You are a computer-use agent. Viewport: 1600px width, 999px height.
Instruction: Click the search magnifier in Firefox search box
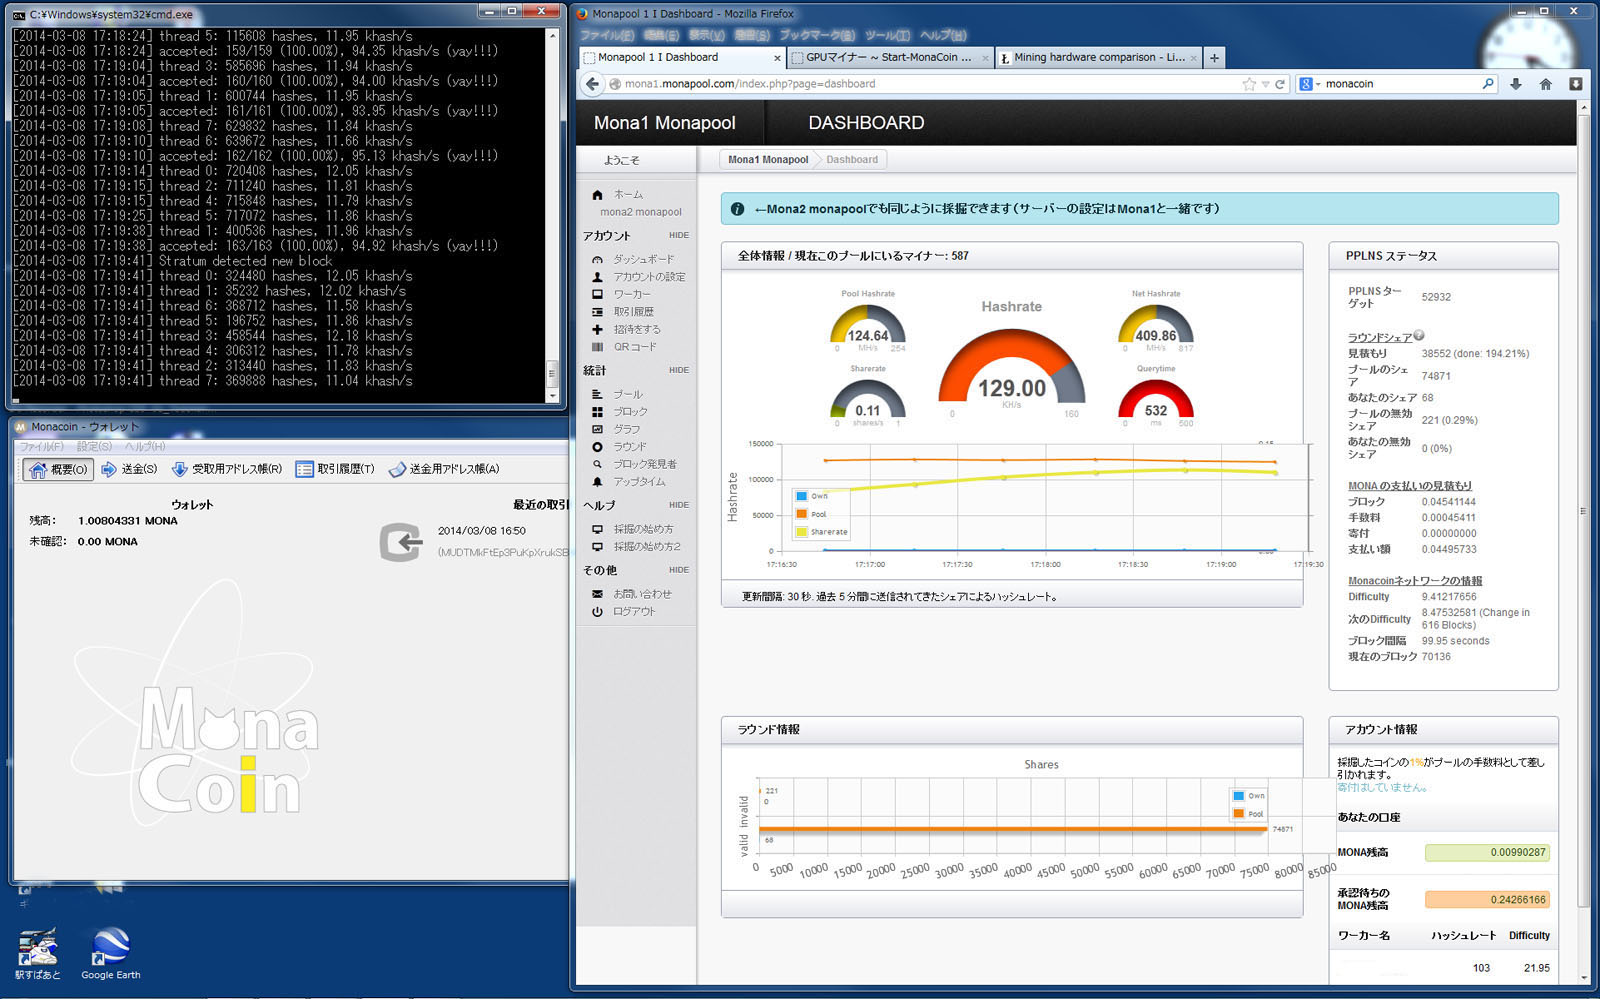(x=1488, y=84)
